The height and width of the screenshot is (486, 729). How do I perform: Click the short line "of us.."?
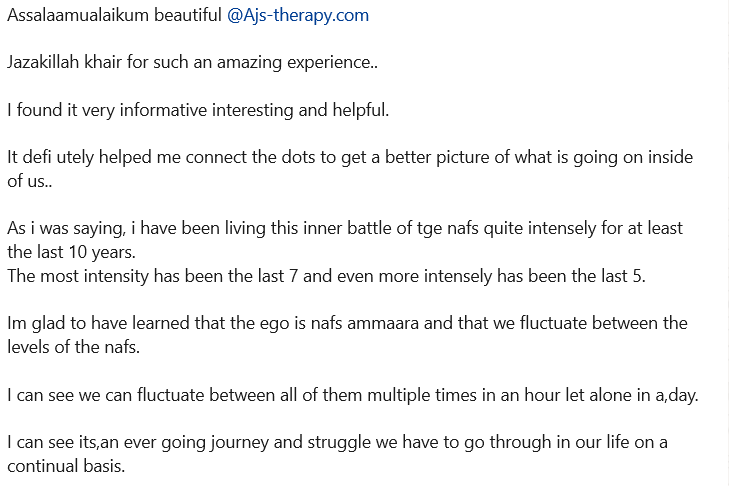29,181
